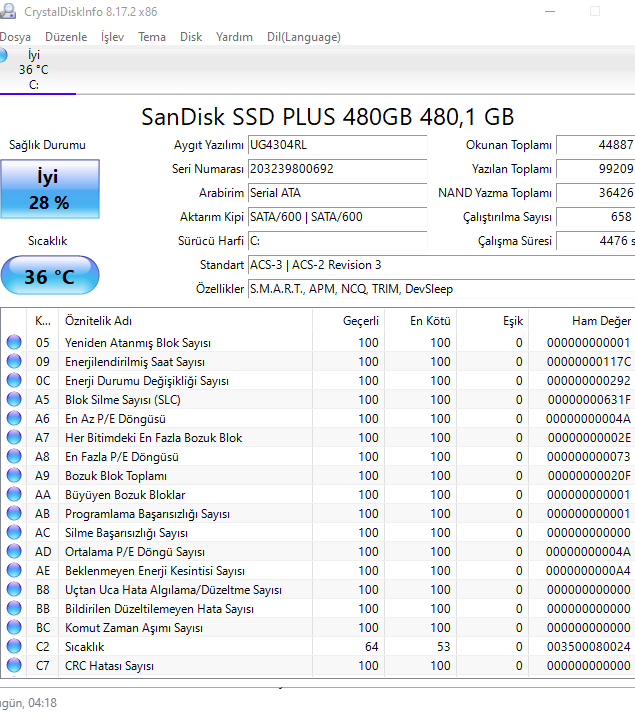
Task: Click the Aygıt Yazılımı field UG4304RL
Action: pos(337,145)
